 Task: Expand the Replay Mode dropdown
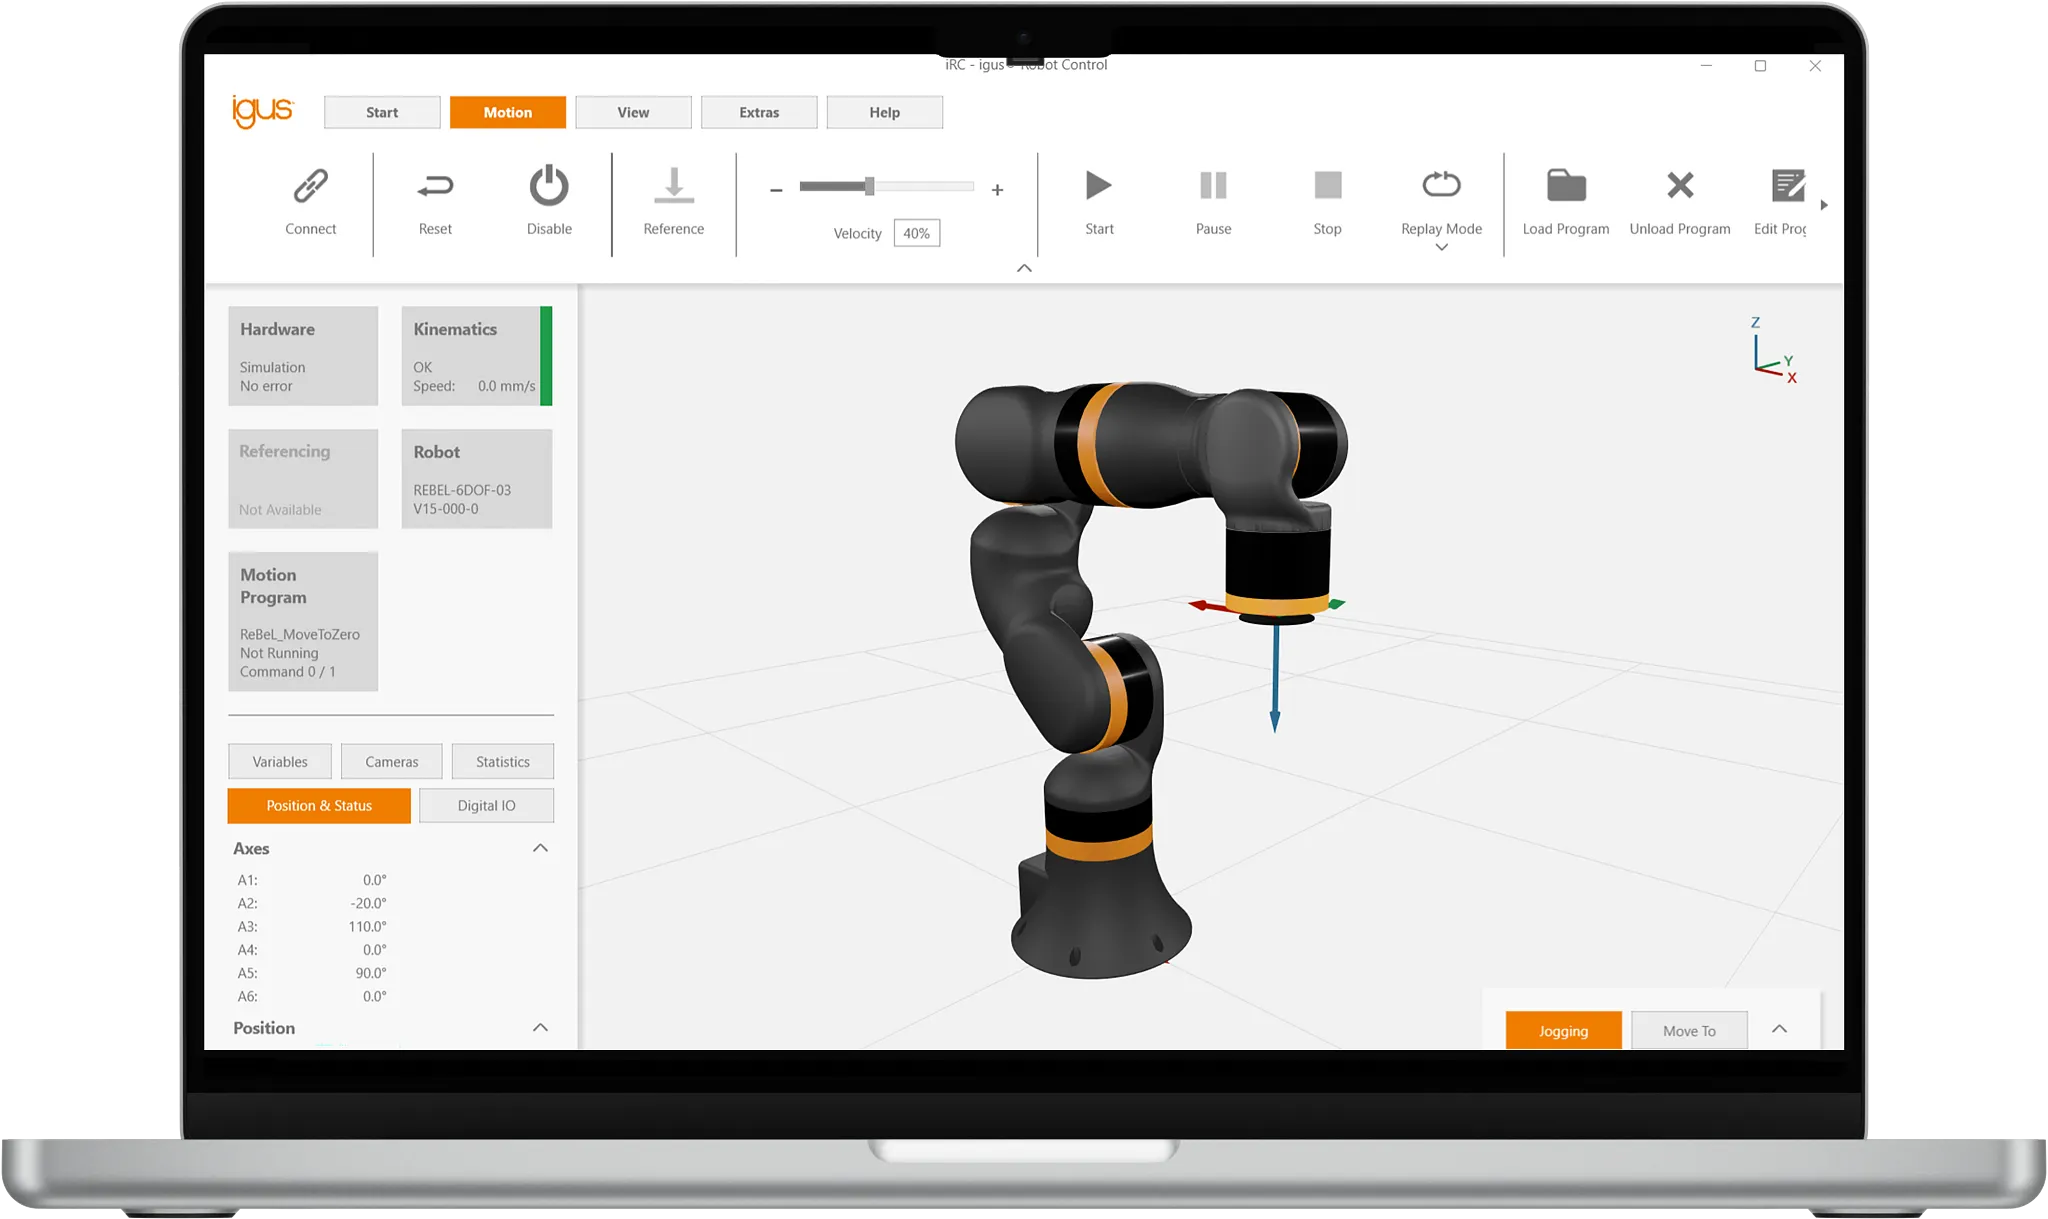coord(1440,246)
